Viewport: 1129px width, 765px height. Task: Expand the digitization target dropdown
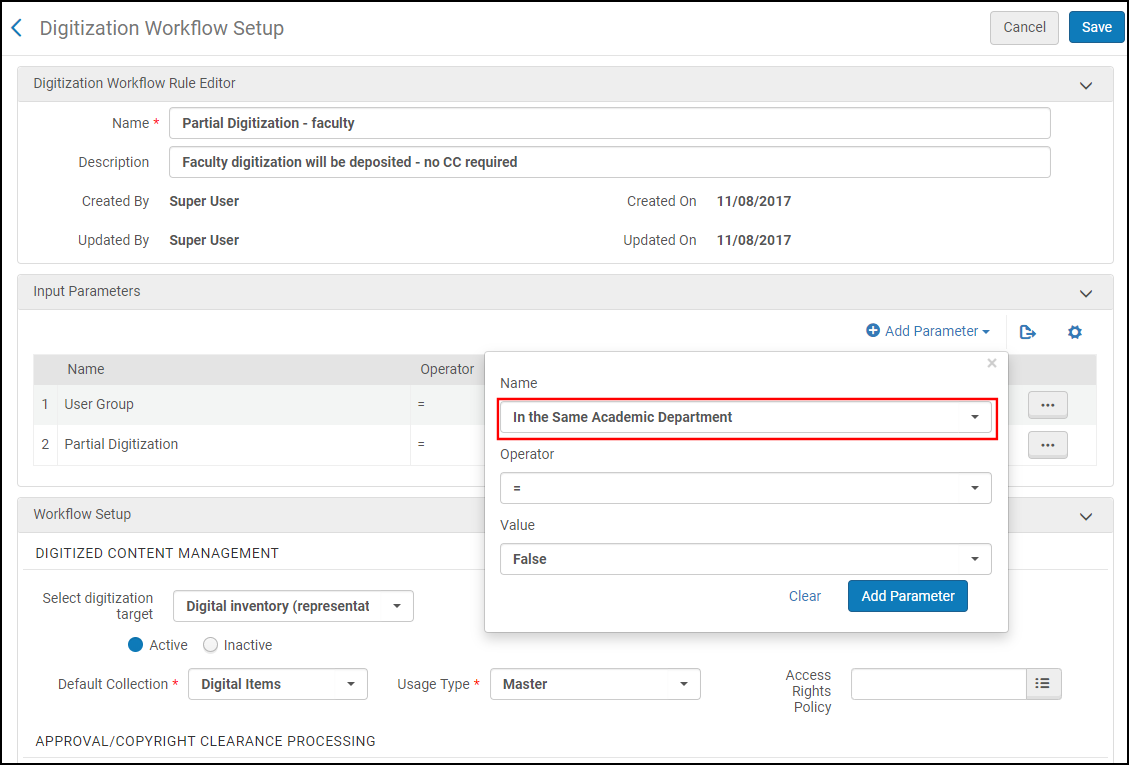[293, 606]
